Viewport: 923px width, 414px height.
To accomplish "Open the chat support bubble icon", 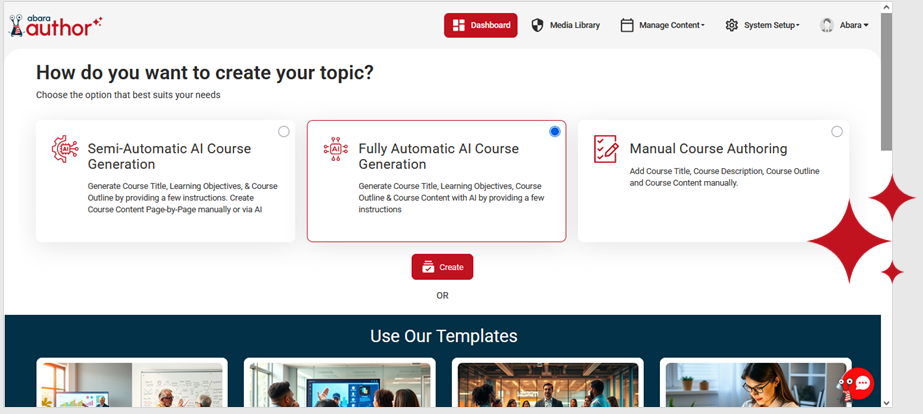I will (x=858, y=383).
